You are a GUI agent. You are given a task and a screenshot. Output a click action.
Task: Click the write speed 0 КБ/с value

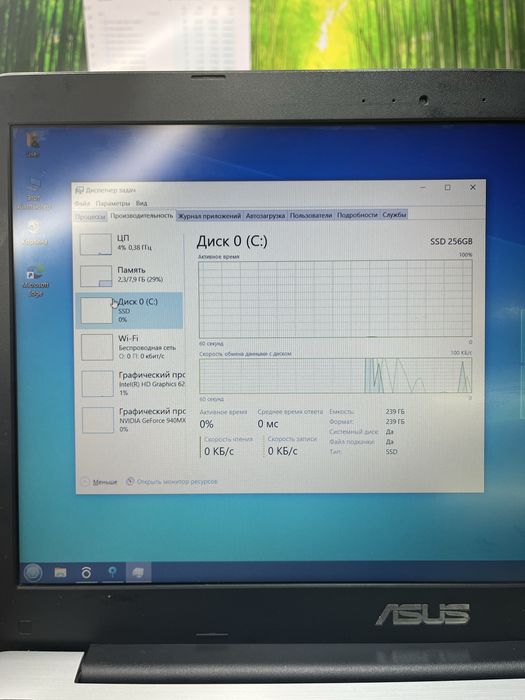283,451
